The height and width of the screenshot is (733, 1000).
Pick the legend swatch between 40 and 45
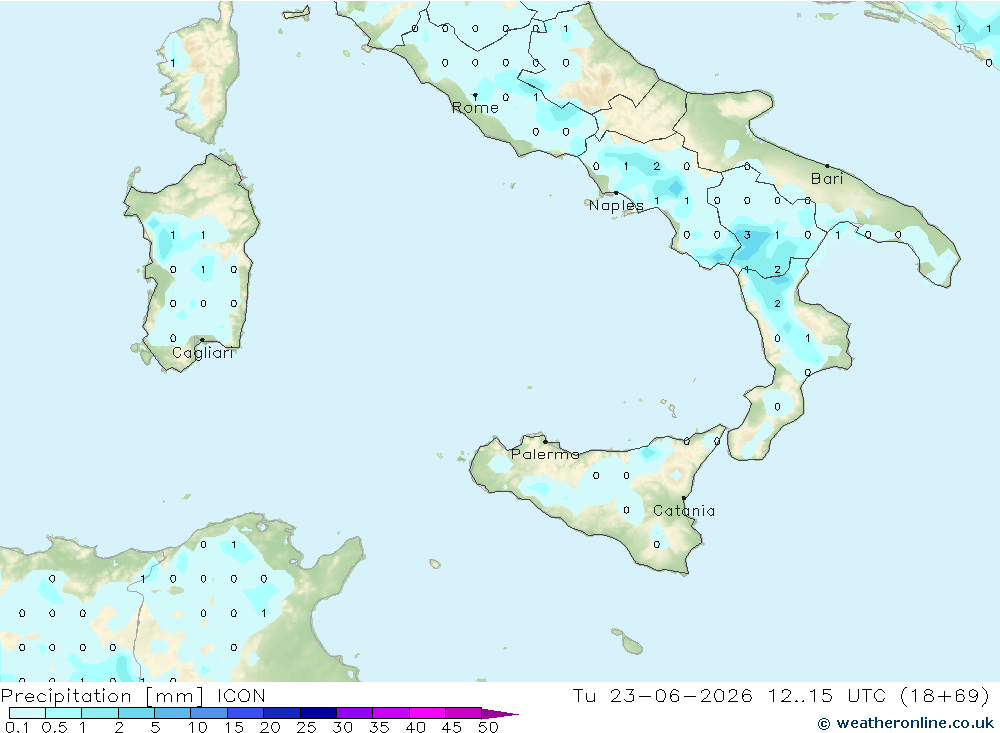427,713
